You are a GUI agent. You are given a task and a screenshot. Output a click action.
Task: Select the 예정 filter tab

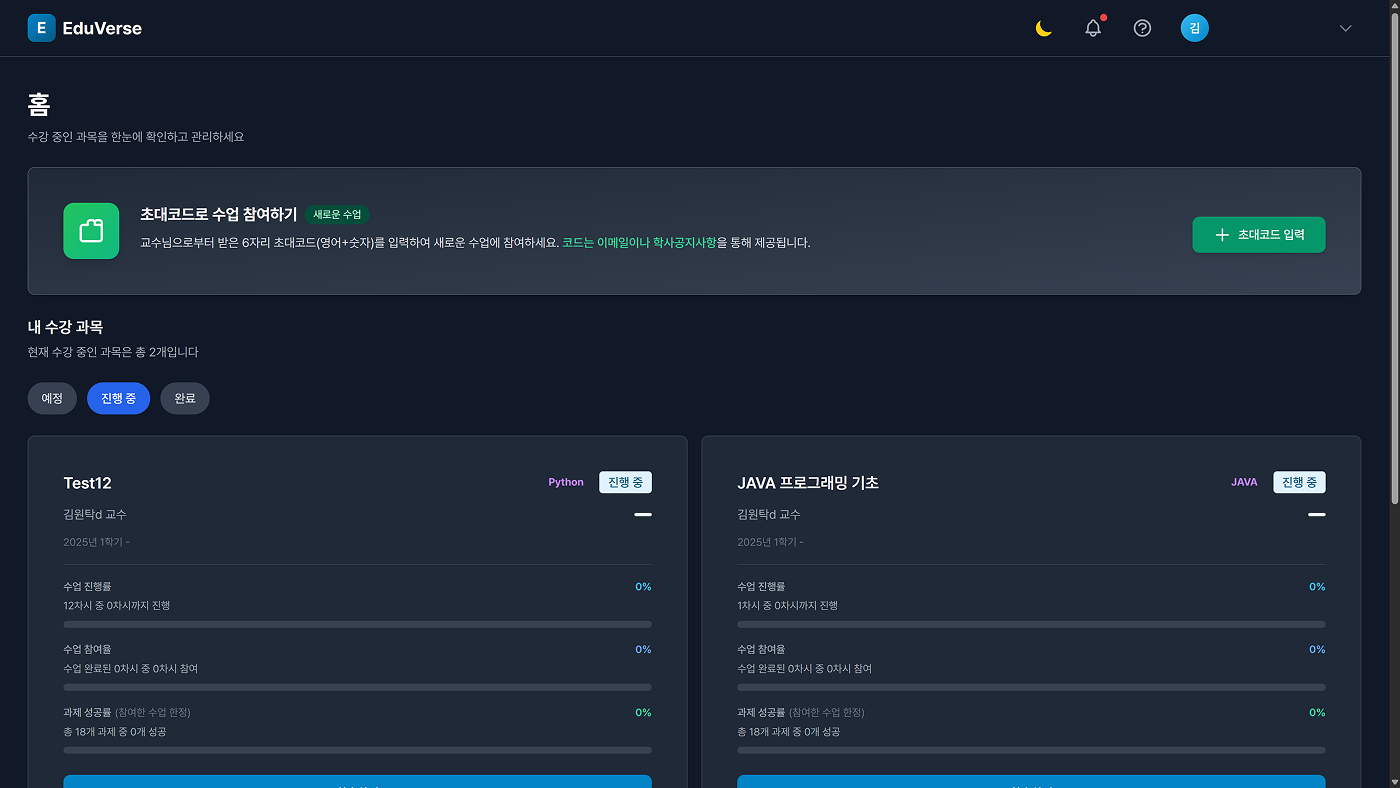point(52,398)
